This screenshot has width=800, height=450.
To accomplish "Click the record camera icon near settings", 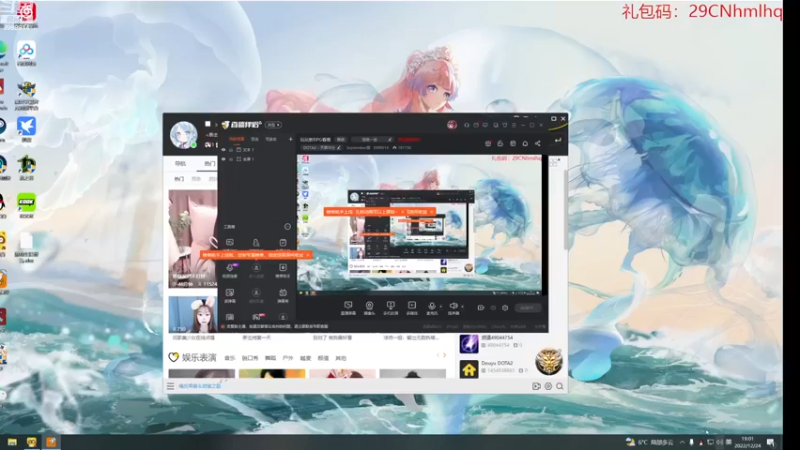I will tap(481, 308).
